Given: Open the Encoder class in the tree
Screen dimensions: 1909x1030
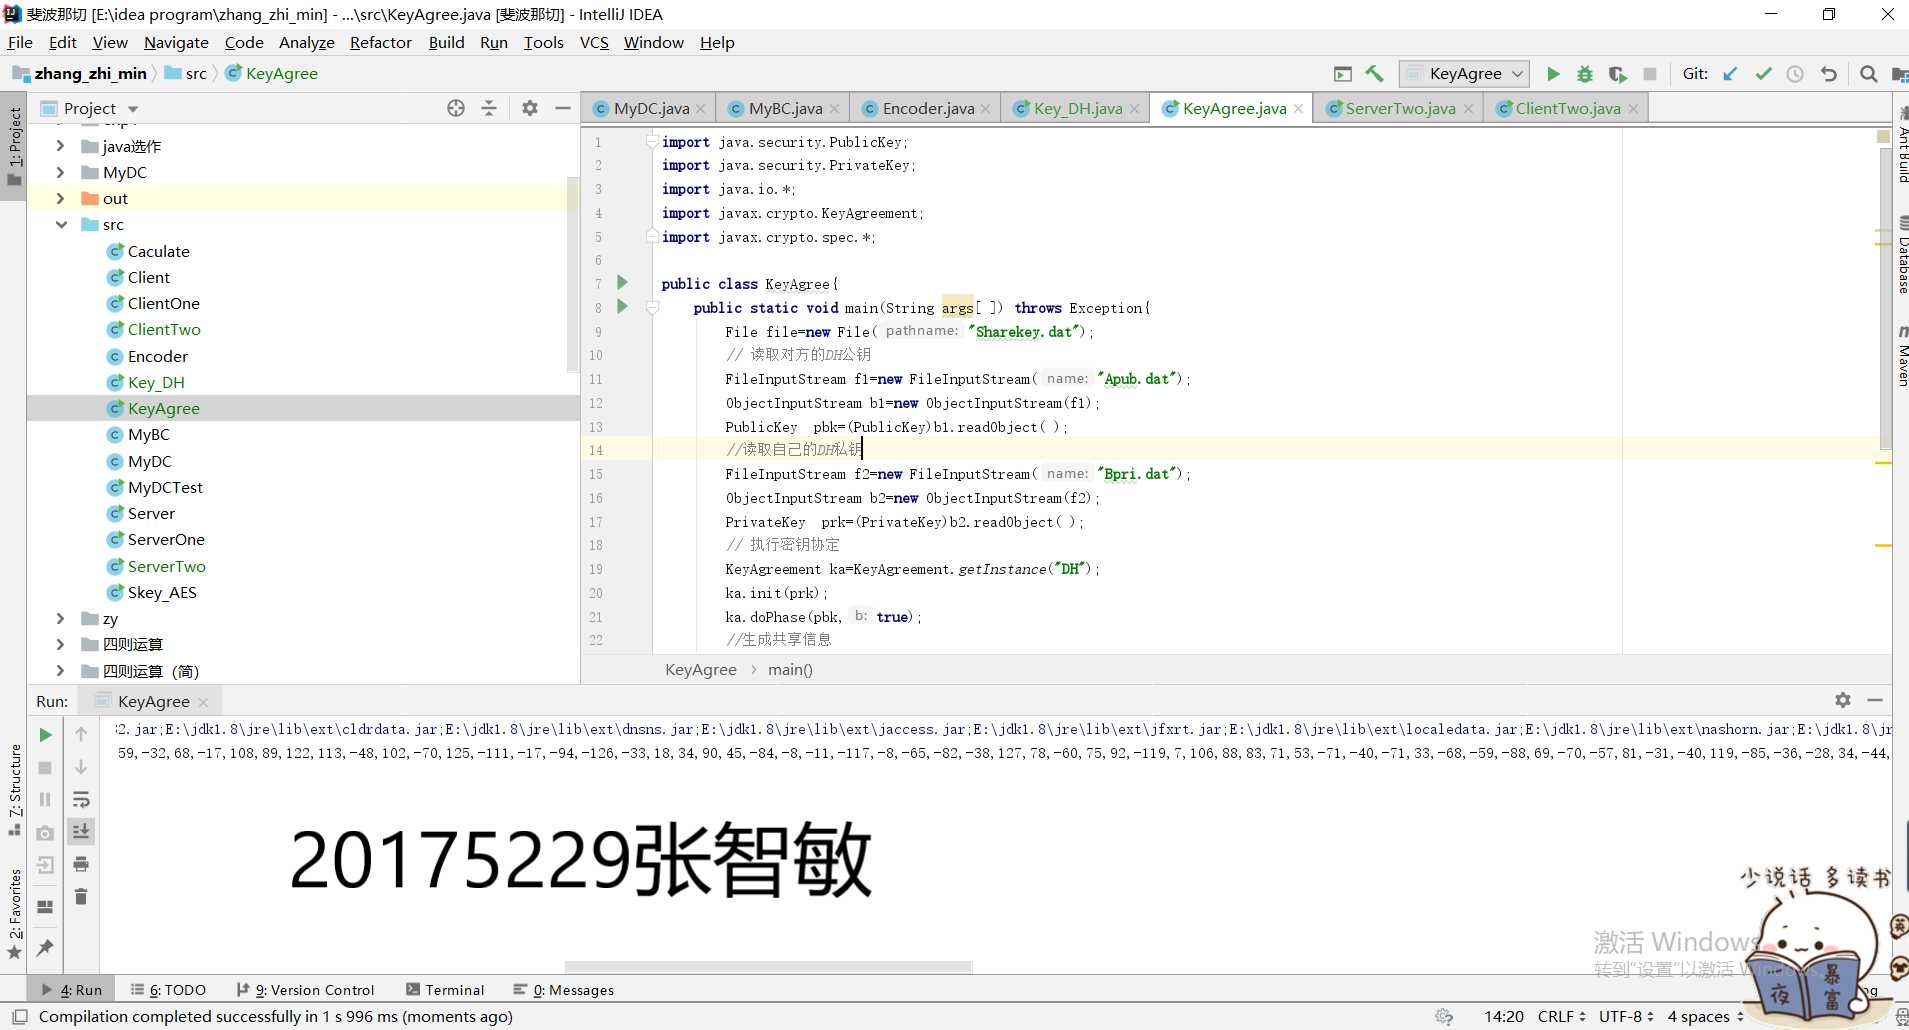Looking at the screenshot, I should pyautogui.click(x=157, y=356).
